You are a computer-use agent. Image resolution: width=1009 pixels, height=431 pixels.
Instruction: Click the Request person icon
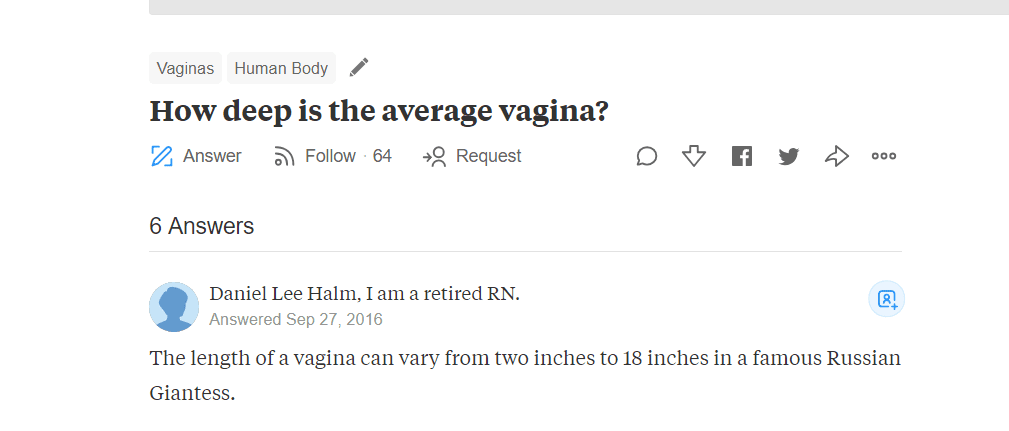(434, 156)
